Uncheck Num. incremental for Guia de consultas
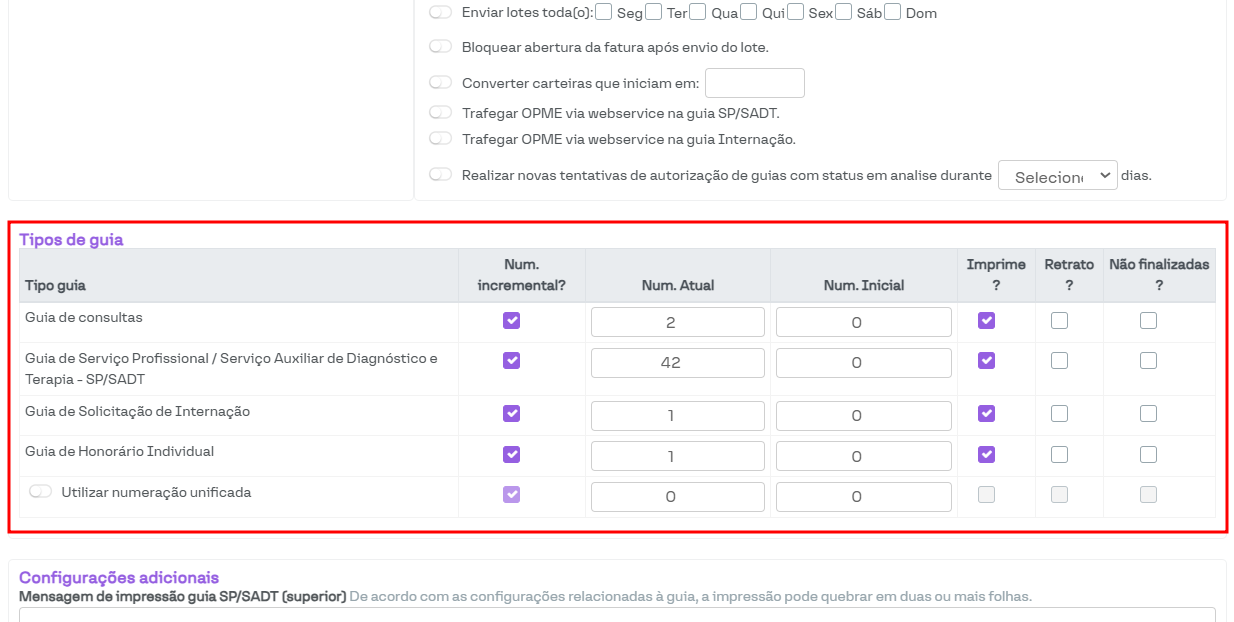This screenshot has height=622, width=1234. (x=511, y=321)
